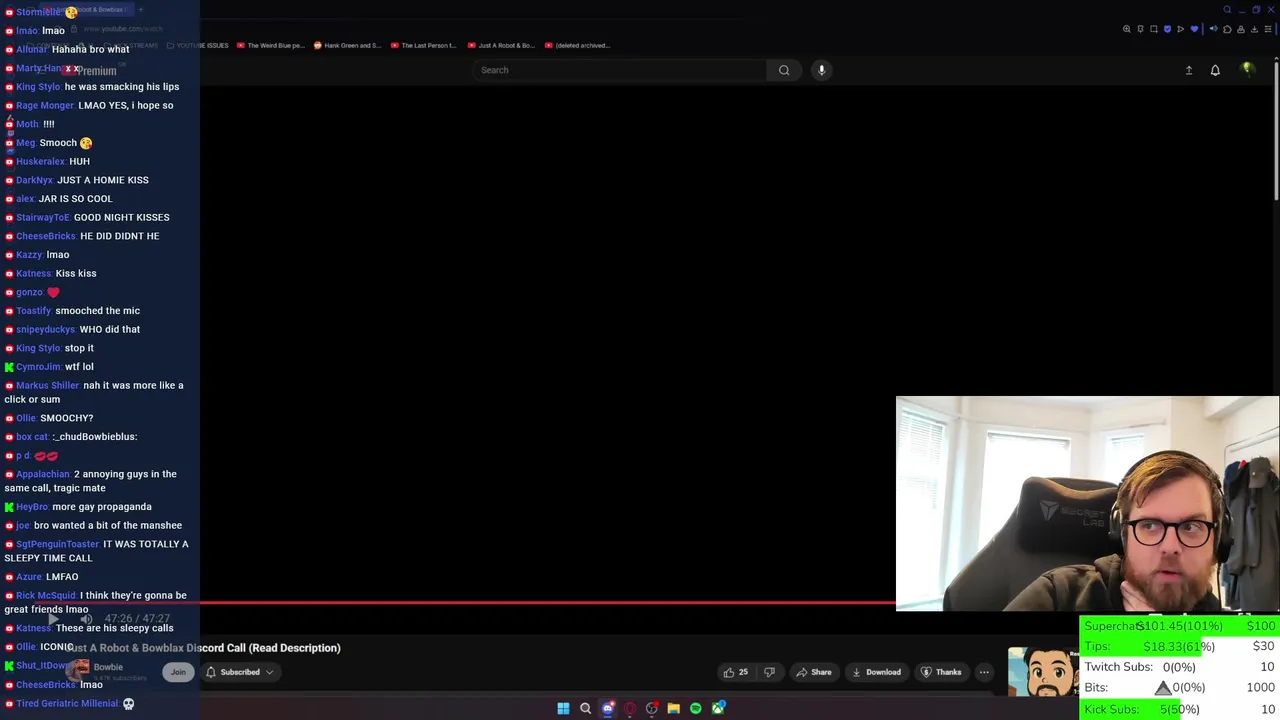Open OBS Studio from the taskbar
Screen dimensions: 1280x720
(652, 708)
